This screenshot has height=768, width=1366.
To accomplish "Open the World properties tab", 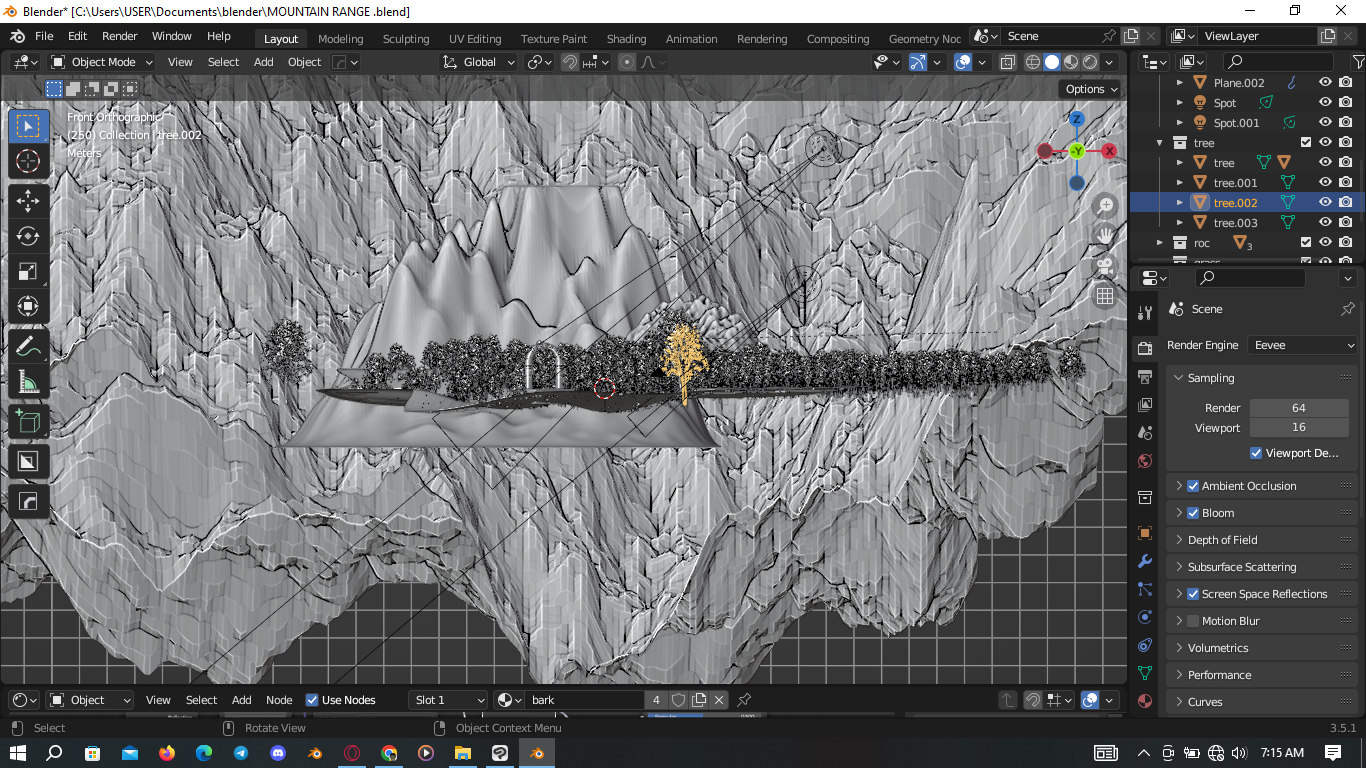I will tap(1145, 461).
